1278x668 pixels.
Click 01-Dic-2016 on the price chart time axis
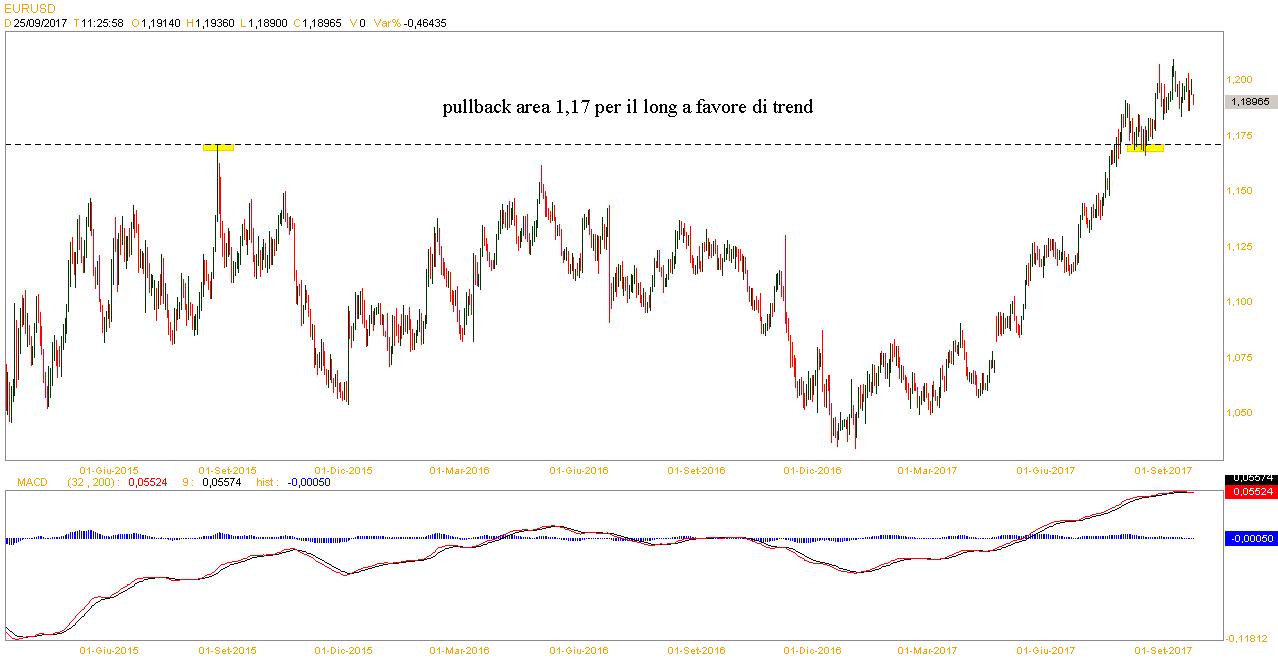pyautogui.click(x=811, y=469)
